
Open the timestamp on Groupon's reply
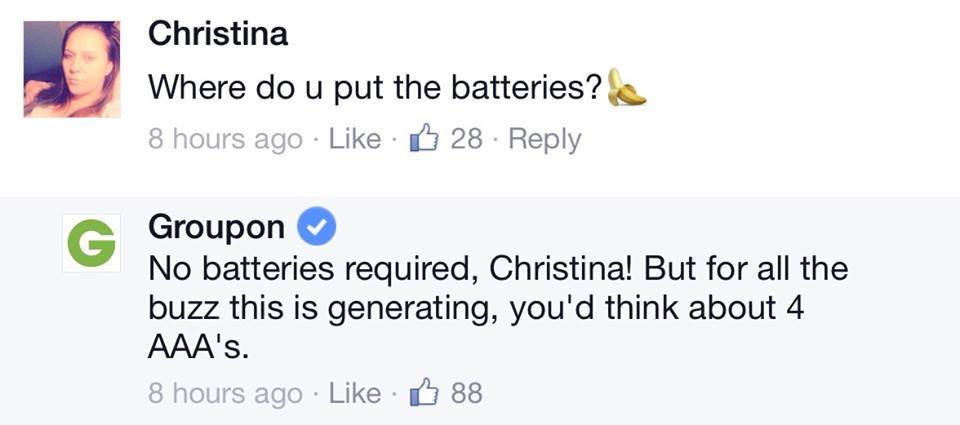(x=225, y=393)
